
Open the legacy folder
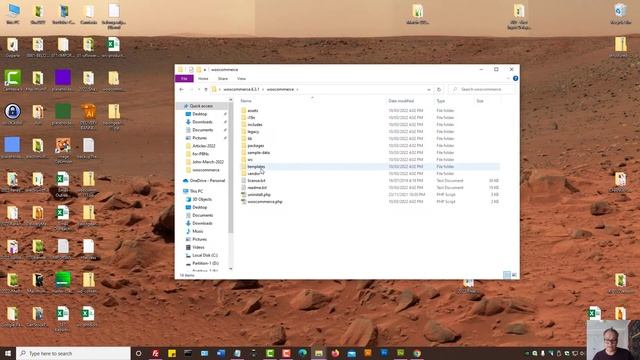click(253, 131)
